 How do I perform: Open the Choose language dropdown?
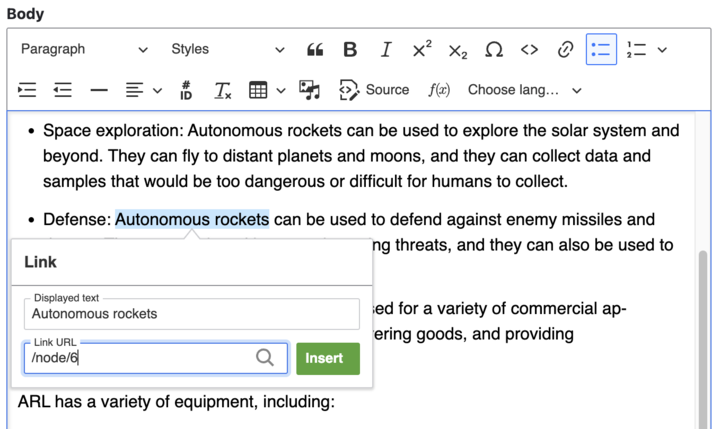coord(525,90)
